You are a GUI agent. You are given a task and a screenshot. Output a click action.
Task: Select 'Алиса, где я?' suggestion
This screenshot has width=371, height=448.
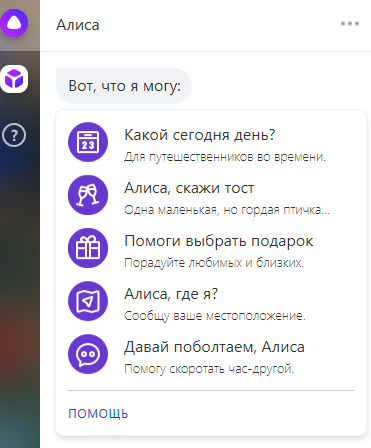171,294
